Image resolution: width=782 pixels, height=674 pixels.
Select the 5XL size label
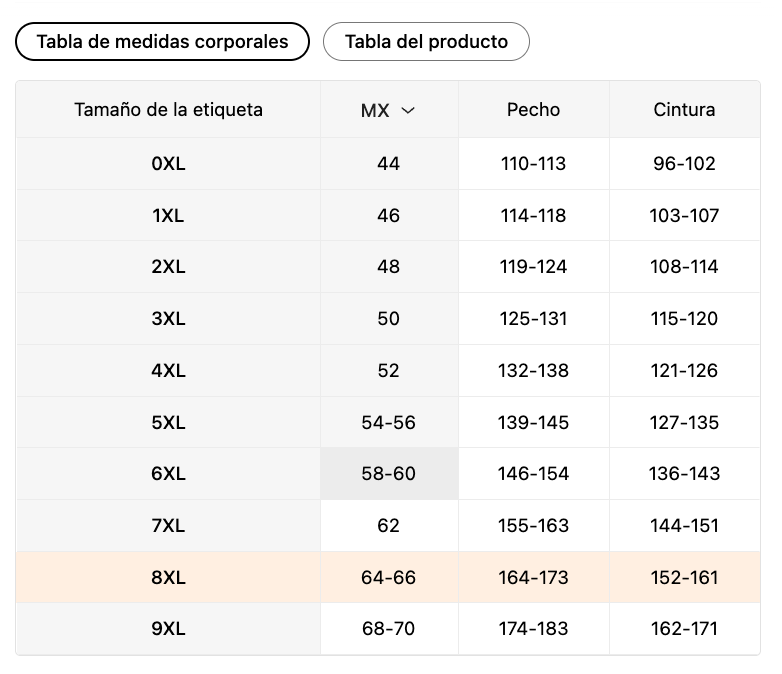coord(169,423)
